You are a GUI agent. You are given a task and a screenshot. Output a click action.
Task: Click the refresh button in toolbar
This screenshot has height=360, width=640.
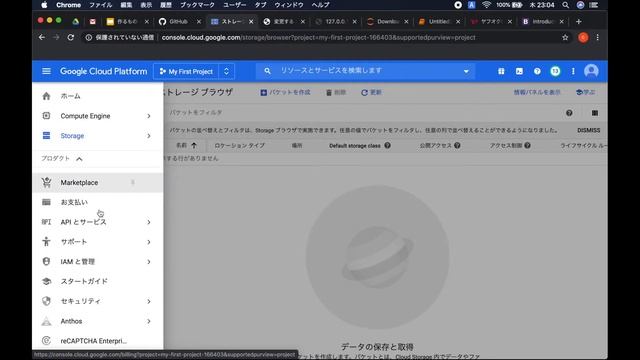click(371, 93)
